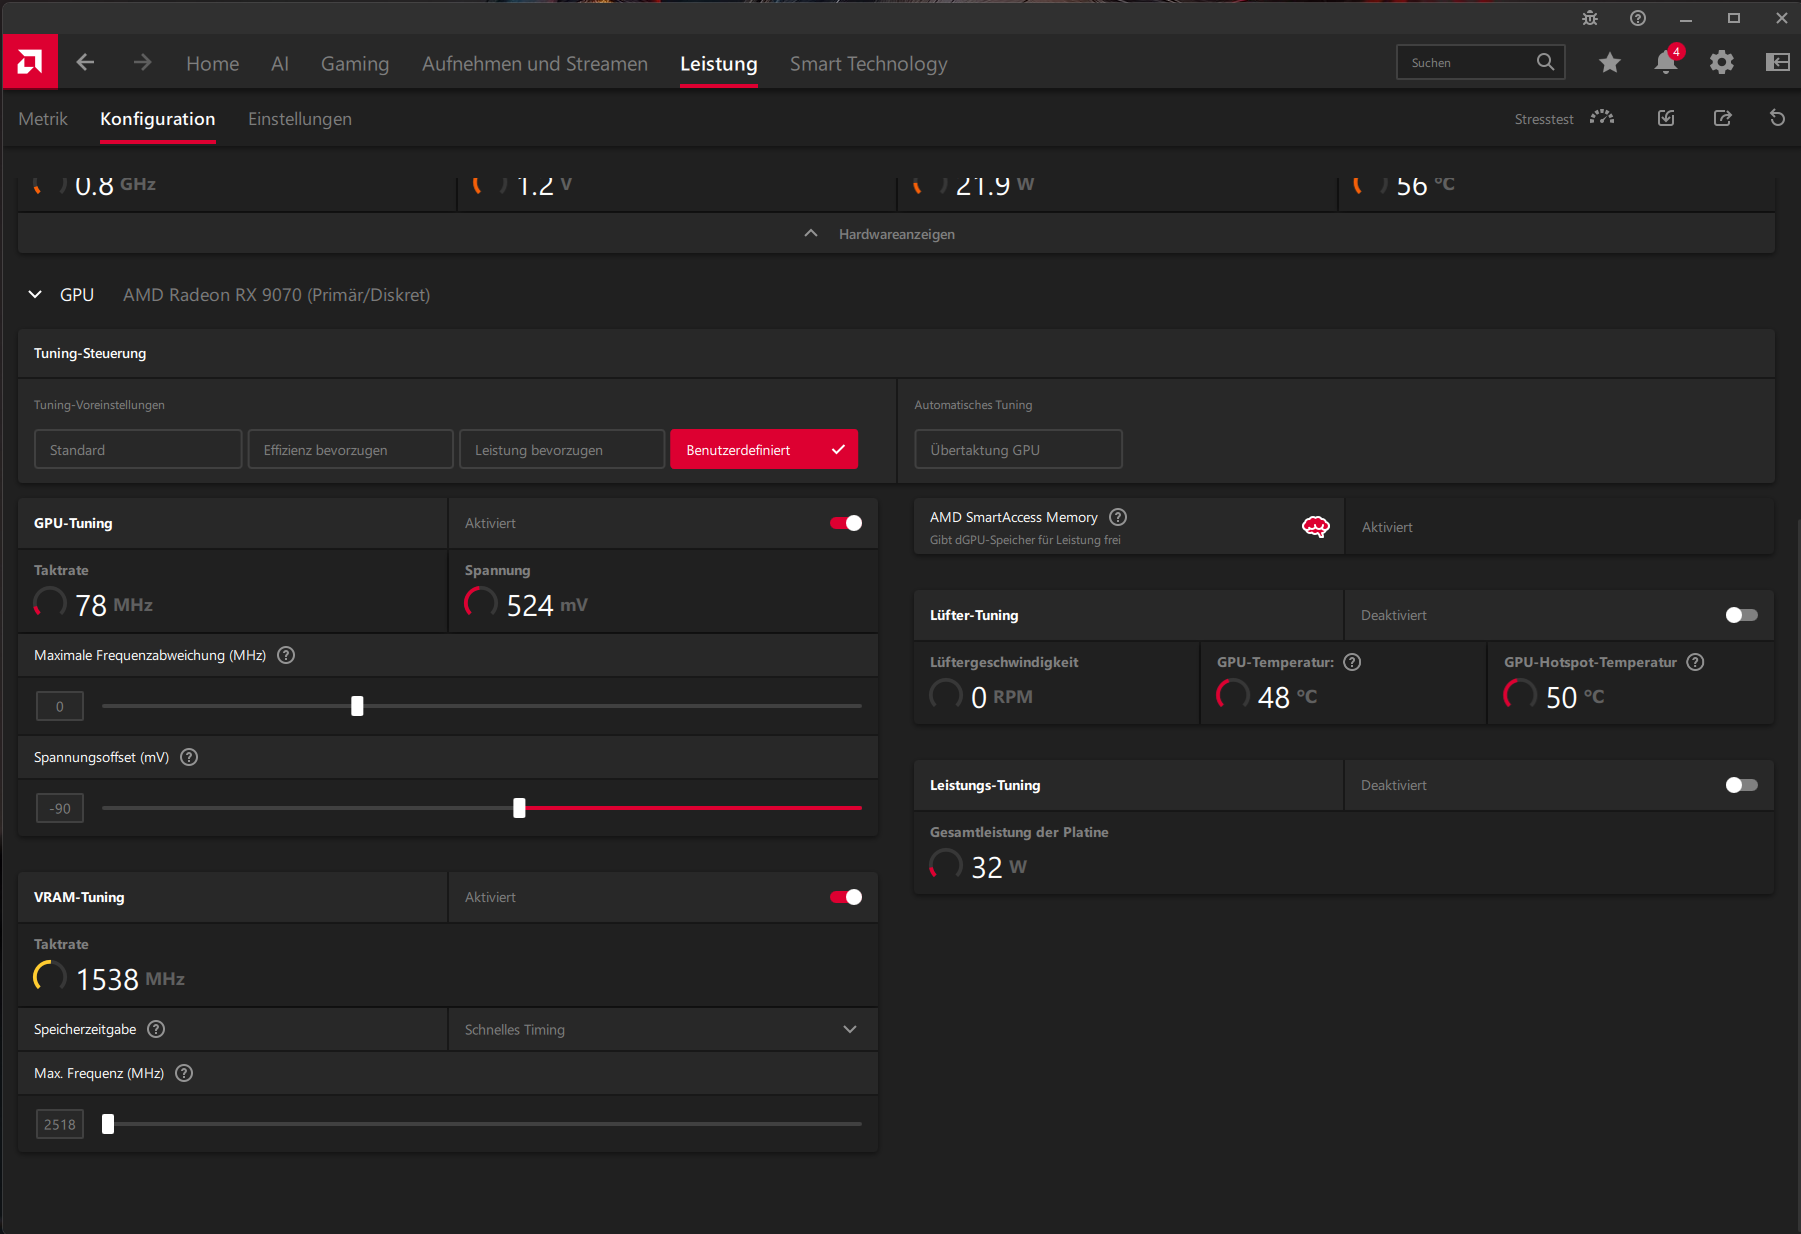Collapse the GPU section chevron
Screen dimensions: 1801x1234
[35, 295]
